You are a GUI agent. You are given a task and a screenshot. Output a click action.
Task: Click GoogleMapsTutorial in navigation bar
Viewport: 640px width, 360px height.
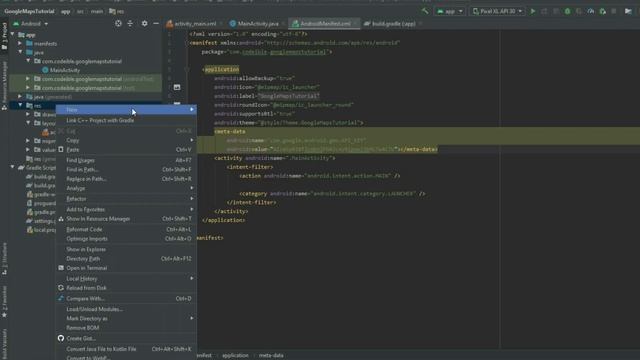29,11
